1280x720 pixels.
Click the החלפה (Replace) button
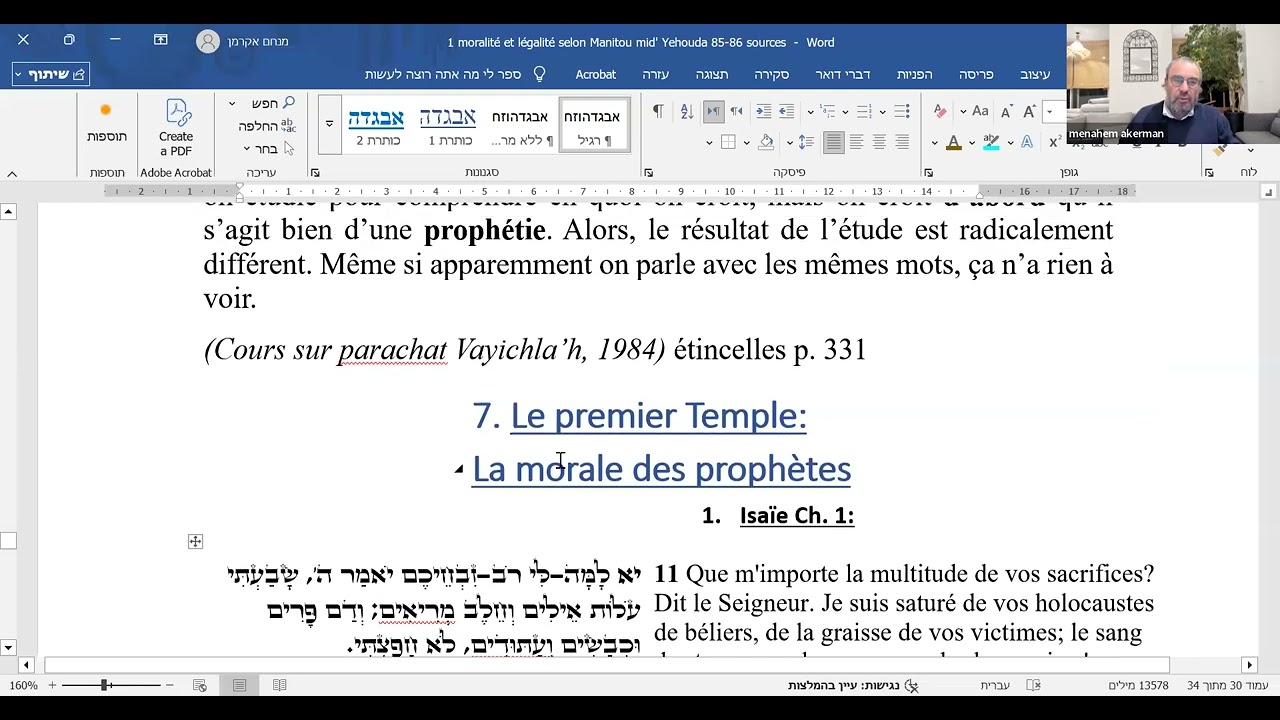tap(266, 126)
